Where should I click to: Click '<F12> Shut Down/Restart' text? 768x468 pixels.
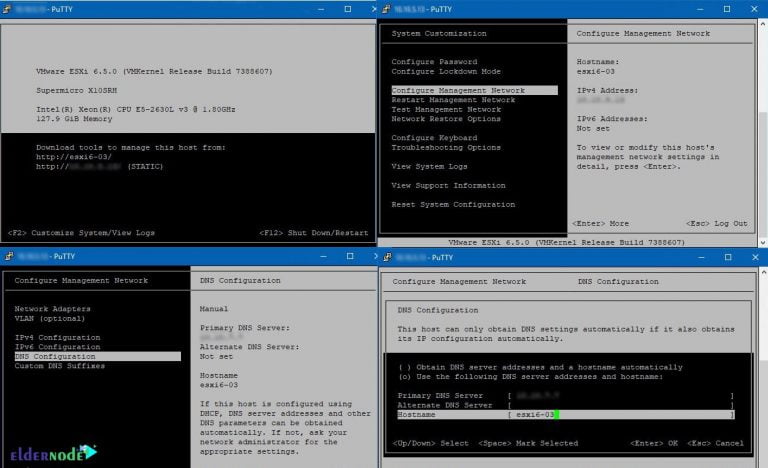tap(313, 233)
